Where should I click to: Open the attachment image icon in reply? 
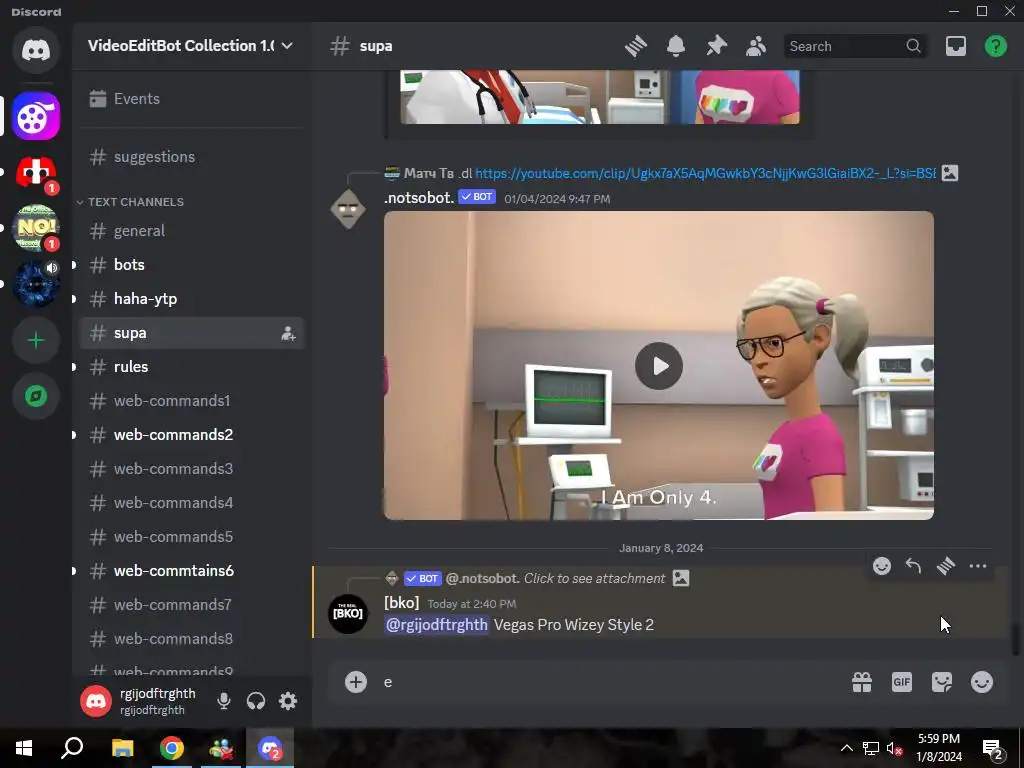point(680,578)
